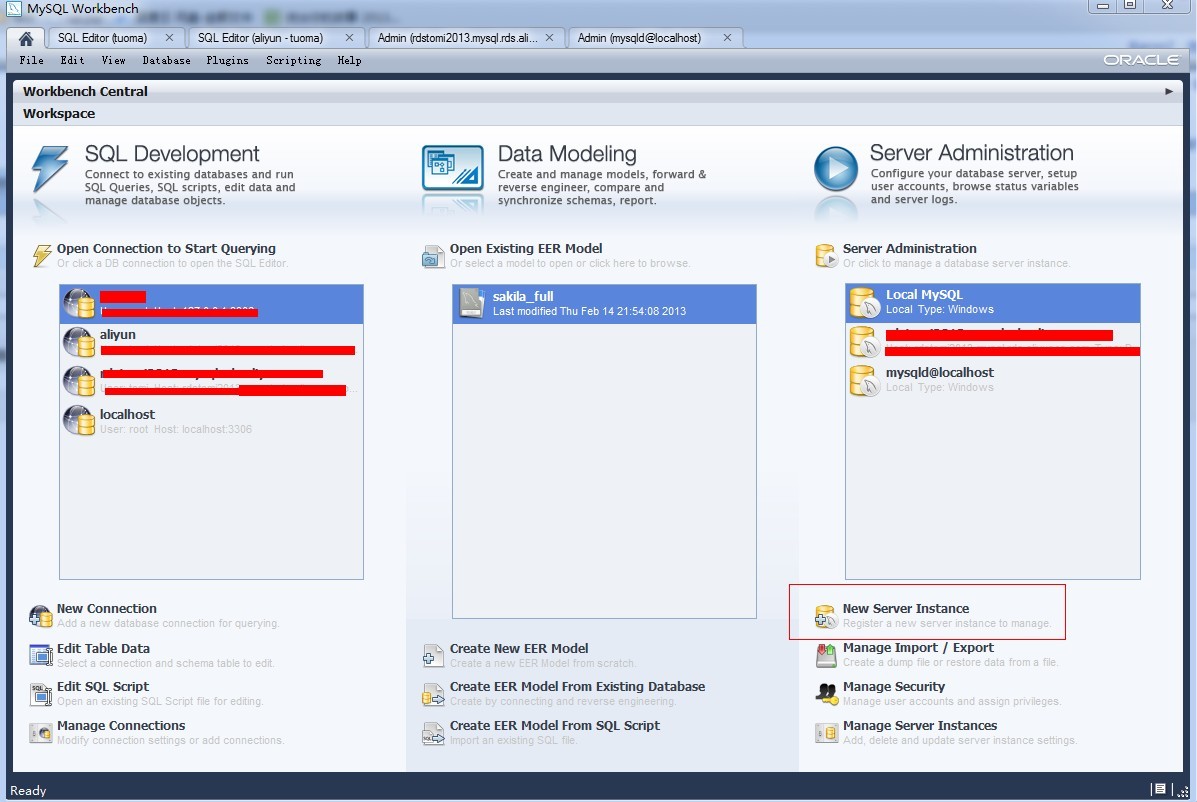Screen dimensions: 1197x802
Task: Close the Admin (rdstomi2013...) tab
Action: tap(550, 37)
